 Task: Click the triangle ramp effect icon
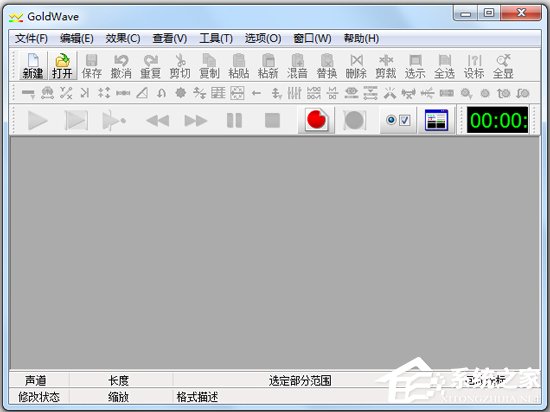142,93
